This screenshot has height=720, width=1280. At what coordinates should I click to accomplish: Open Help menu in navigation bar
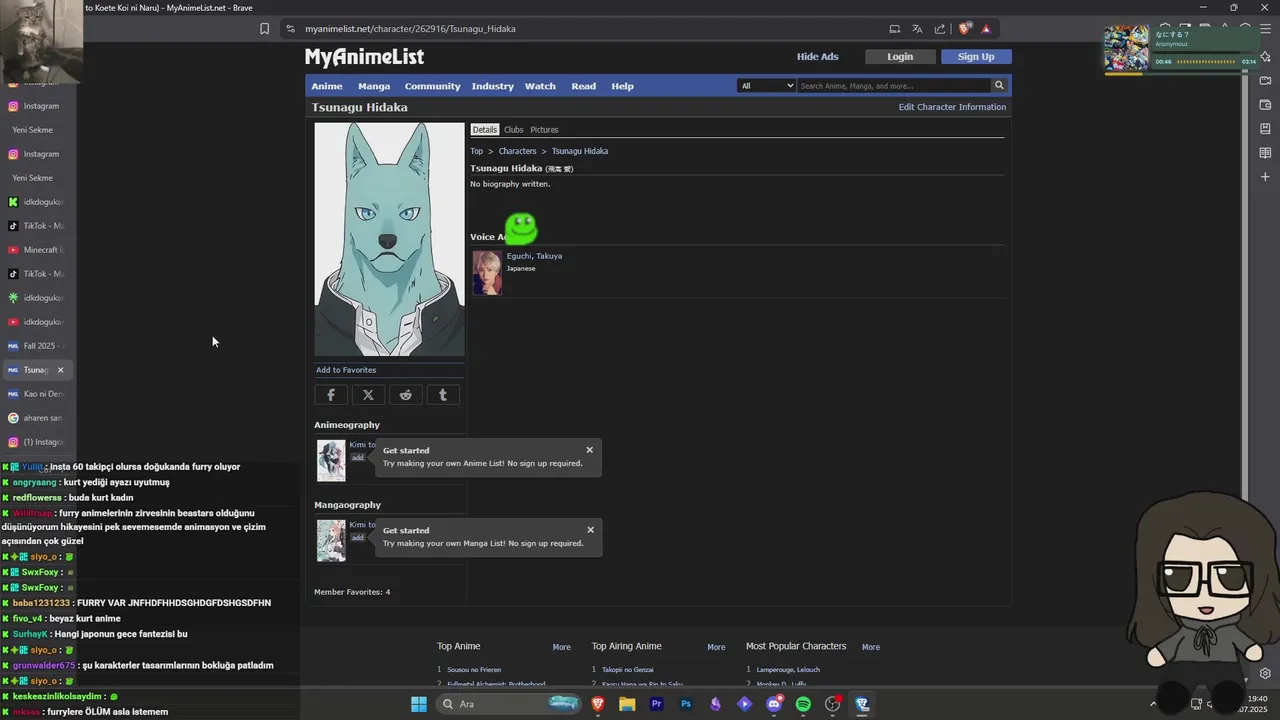[x=623, y=86]
